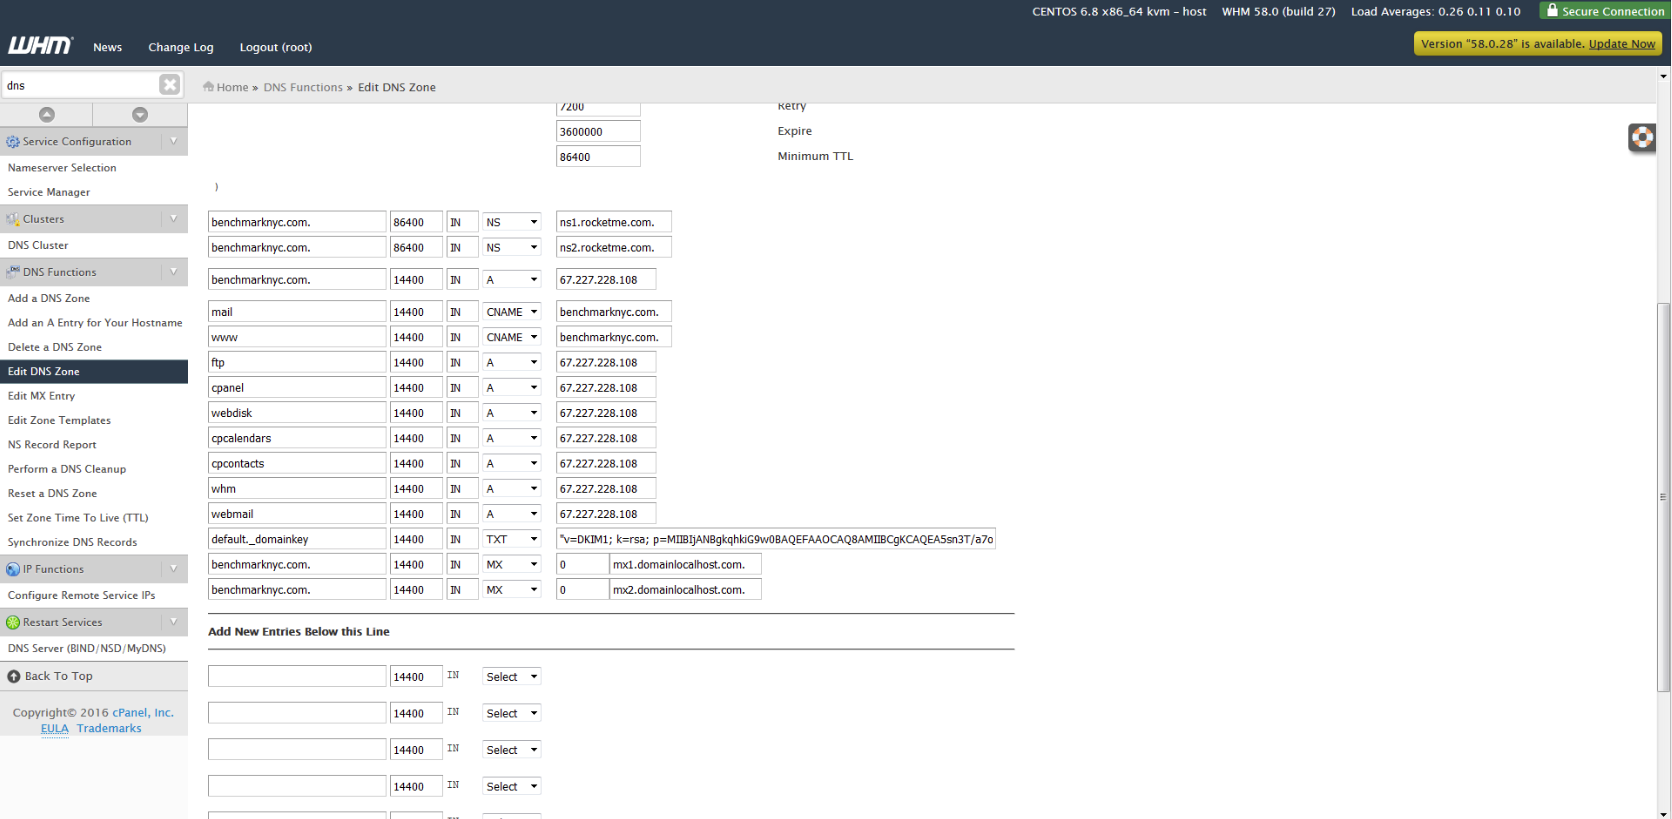Collapse the DNS Functions sidebar section
Viewport: 1672px width, 819px height.
point(174,272)
